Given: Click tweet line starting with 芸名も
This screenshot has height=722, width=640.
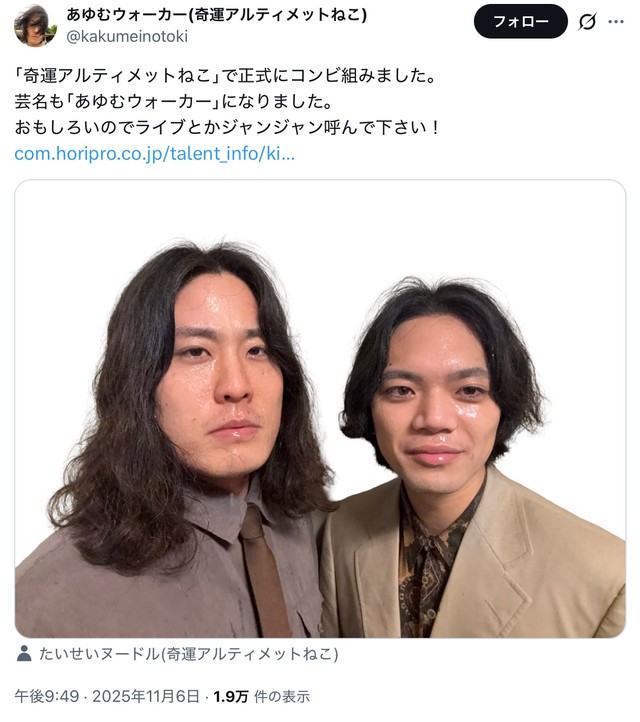Looking at the screenshot, I should tap(174, 101).
